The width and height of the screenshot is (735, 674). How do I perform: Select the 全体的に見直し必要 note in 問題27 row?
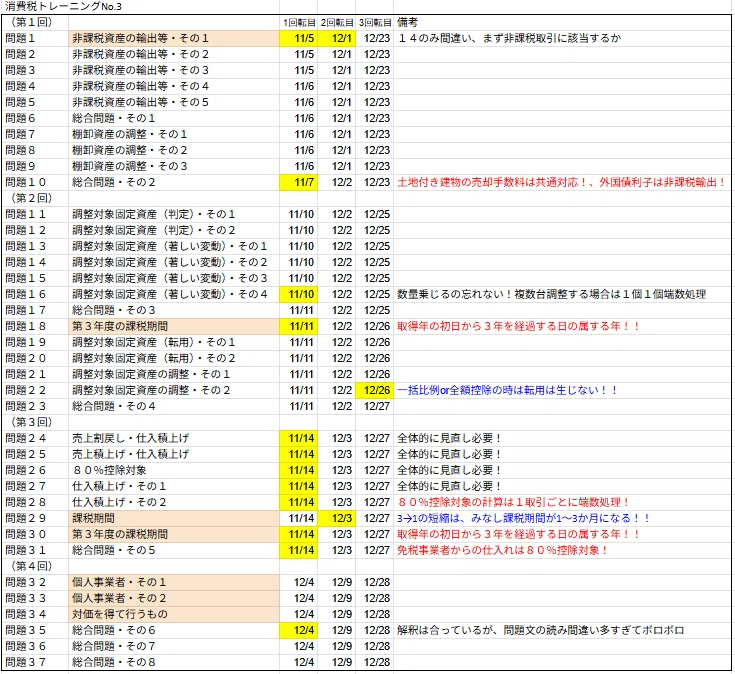(x=449, y=486)
